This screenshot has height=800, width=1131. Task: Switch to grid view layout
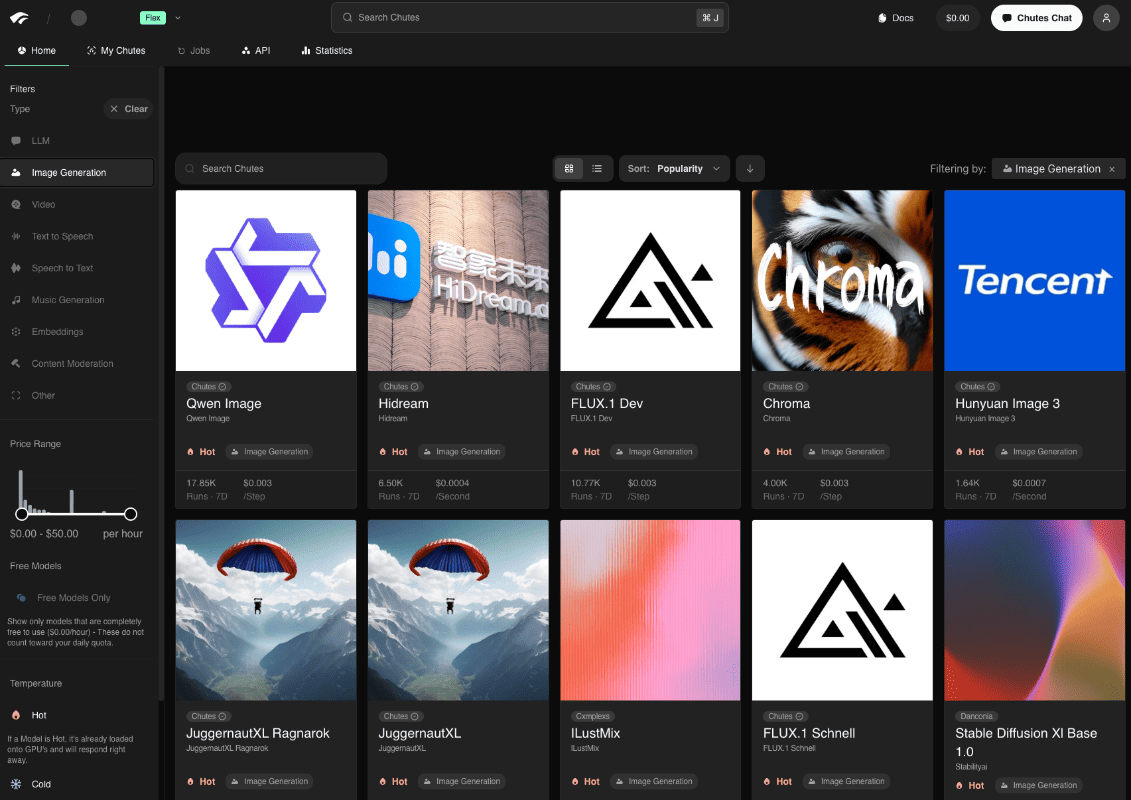569,169
